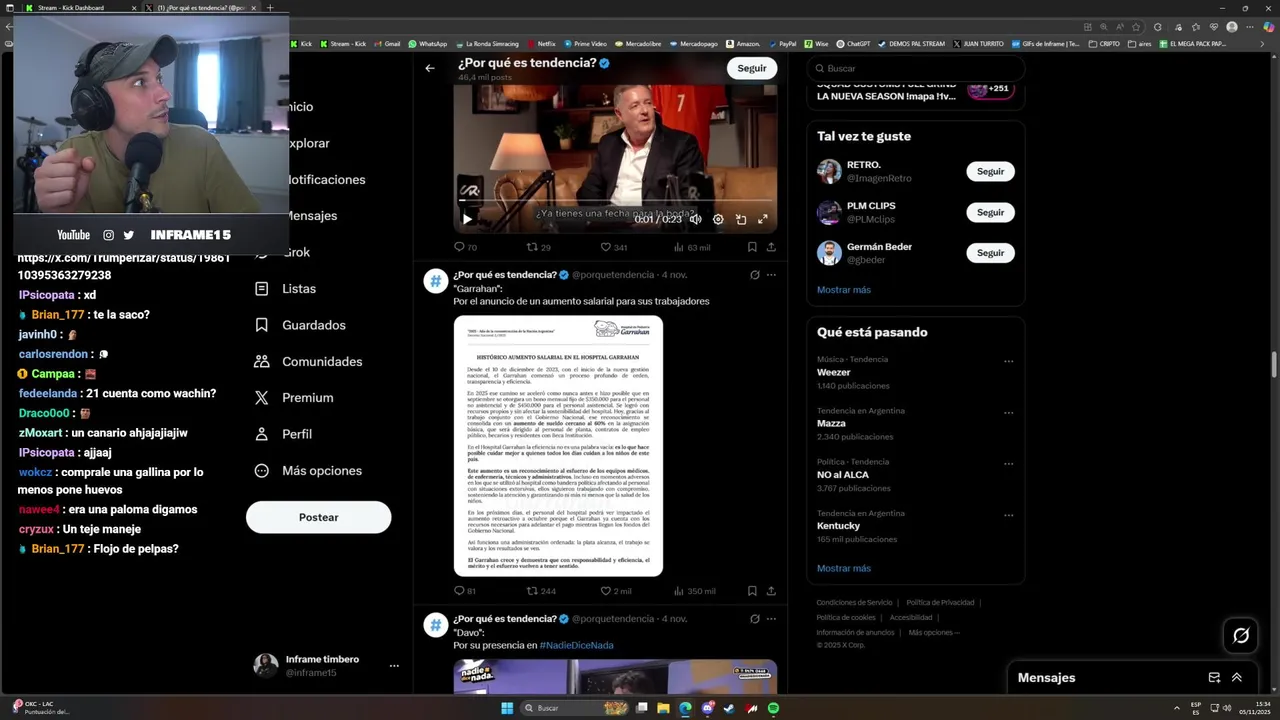Reply to the post with 70 comments
Screen dimensions: 1280x720
[x=465, y=247]
